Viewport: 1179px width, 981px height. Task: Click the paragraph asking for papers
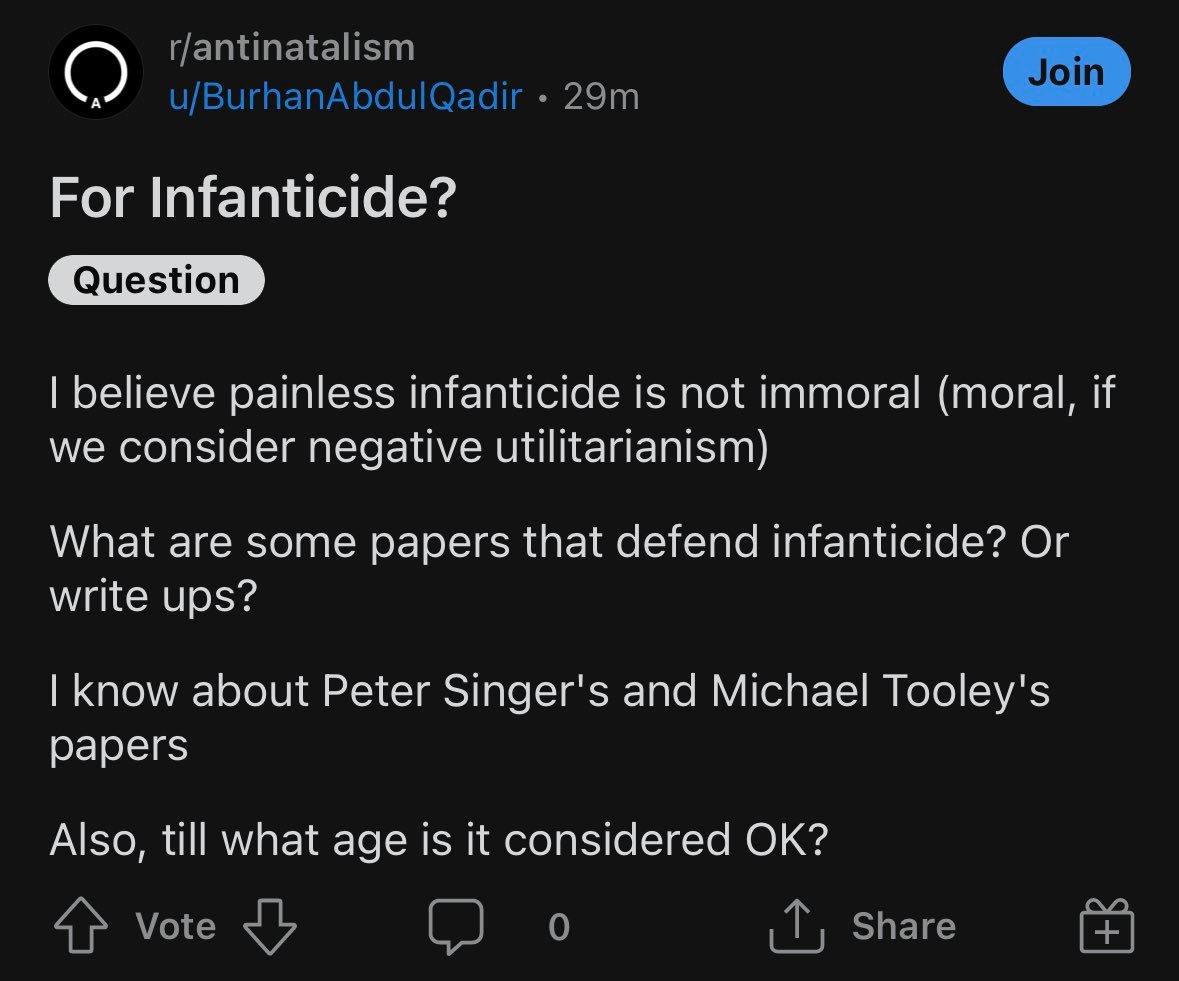point(558,568)
